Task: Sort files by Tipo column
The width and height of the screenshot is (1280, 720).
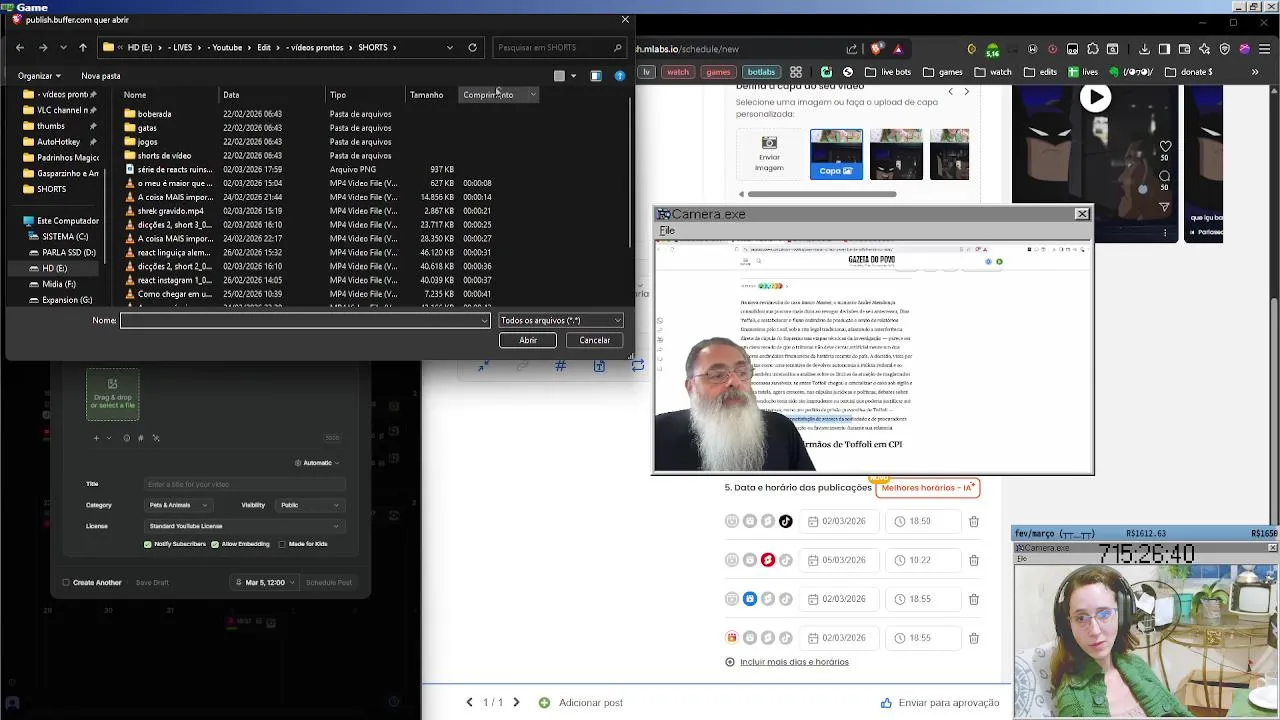Action: tap(338, 95)
